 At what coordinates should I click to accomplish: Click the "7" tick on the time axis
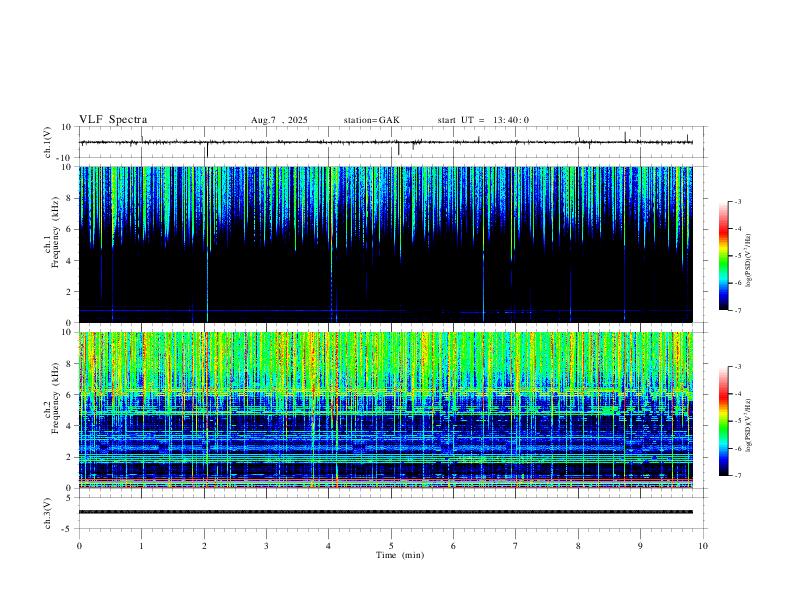coord(516,546)
